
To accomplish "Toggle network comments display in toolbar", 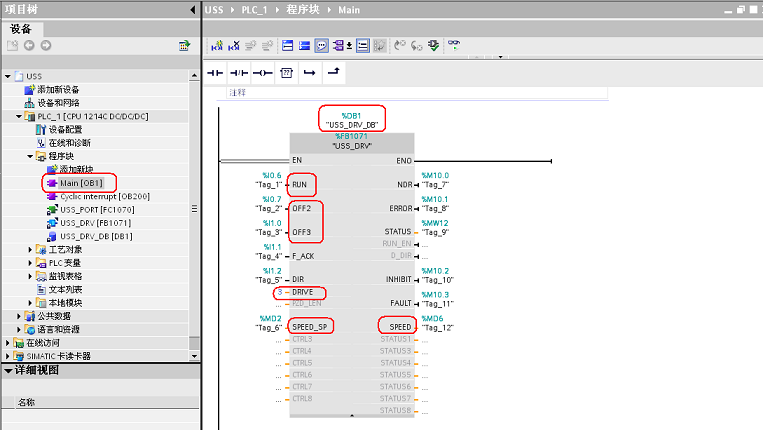I will pyautogui.click(x=321, y=46).
